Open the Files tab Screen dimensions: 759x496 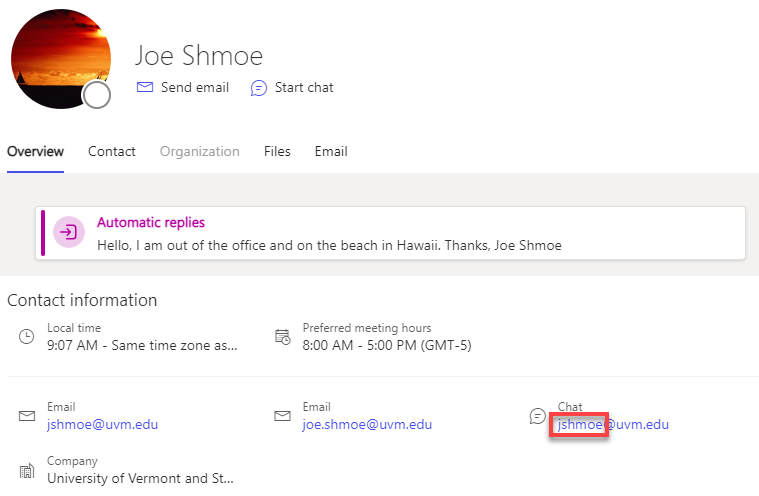(x=277, y=151)
